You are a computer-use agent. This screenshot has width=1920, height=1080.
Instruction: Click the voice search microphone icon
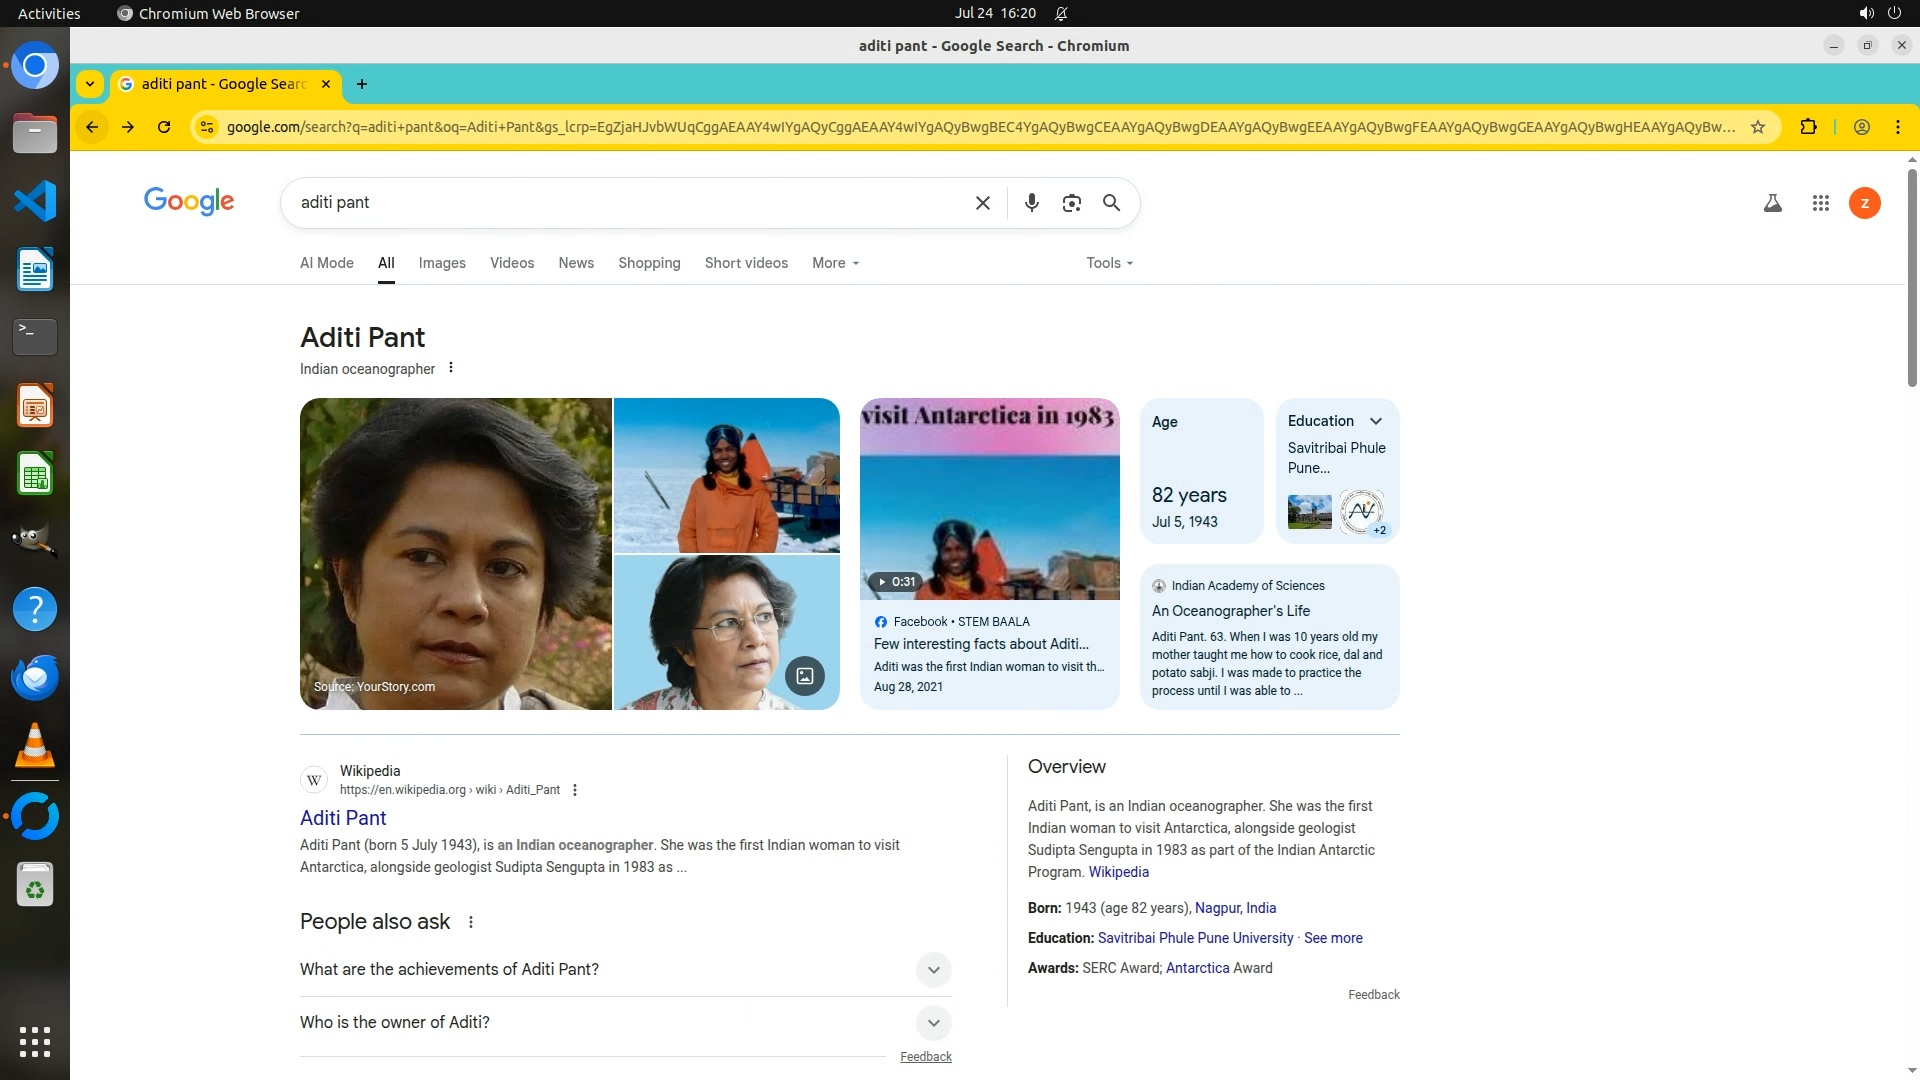tap(1031, 203)
